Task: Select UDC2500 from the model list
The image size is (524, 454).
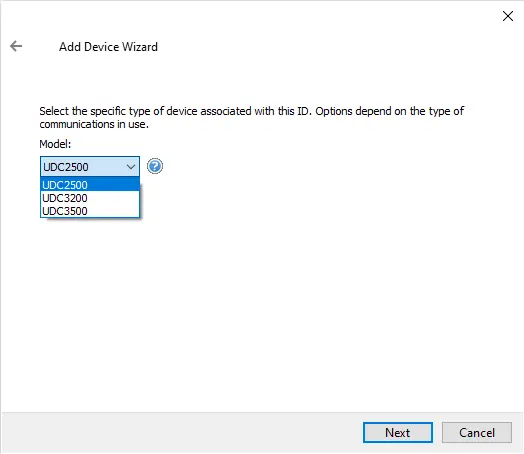Action: click(90, 185)
